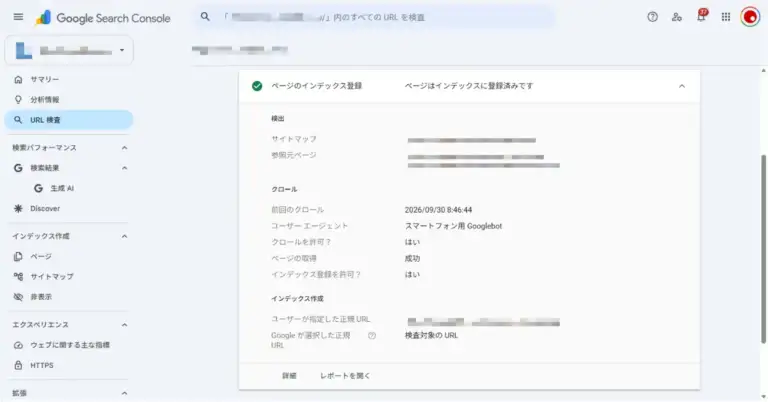
Task: Click the ユーザーが指定した正規 URL label
Action: pyautogui.click(x=320, y=319)
